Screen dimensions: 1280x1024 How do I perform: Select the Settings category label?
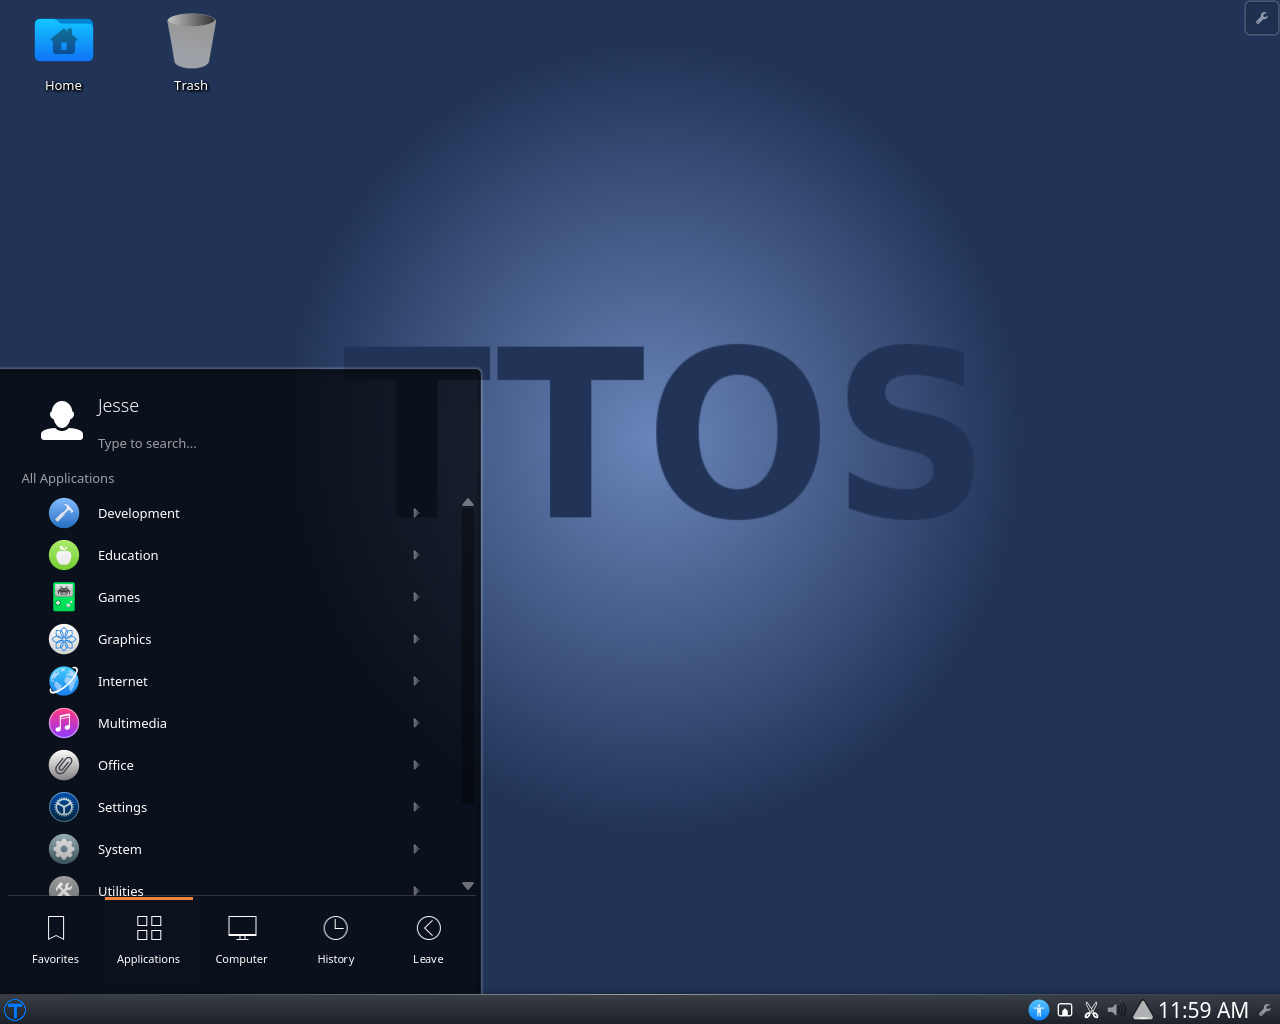122,807
